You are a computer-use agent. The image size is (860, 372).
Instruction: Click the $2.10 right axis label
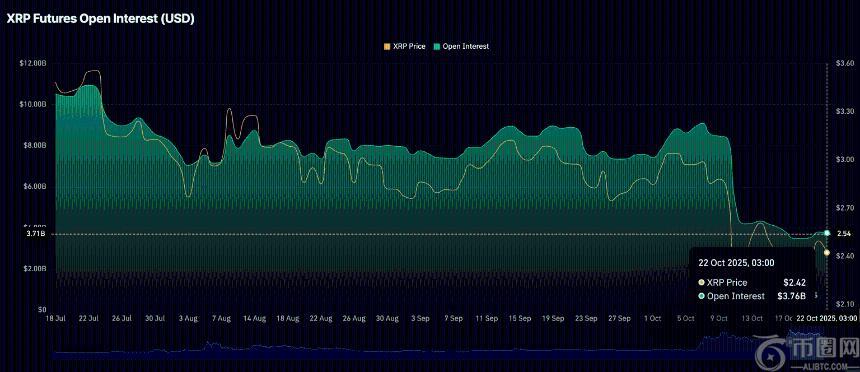845,305
